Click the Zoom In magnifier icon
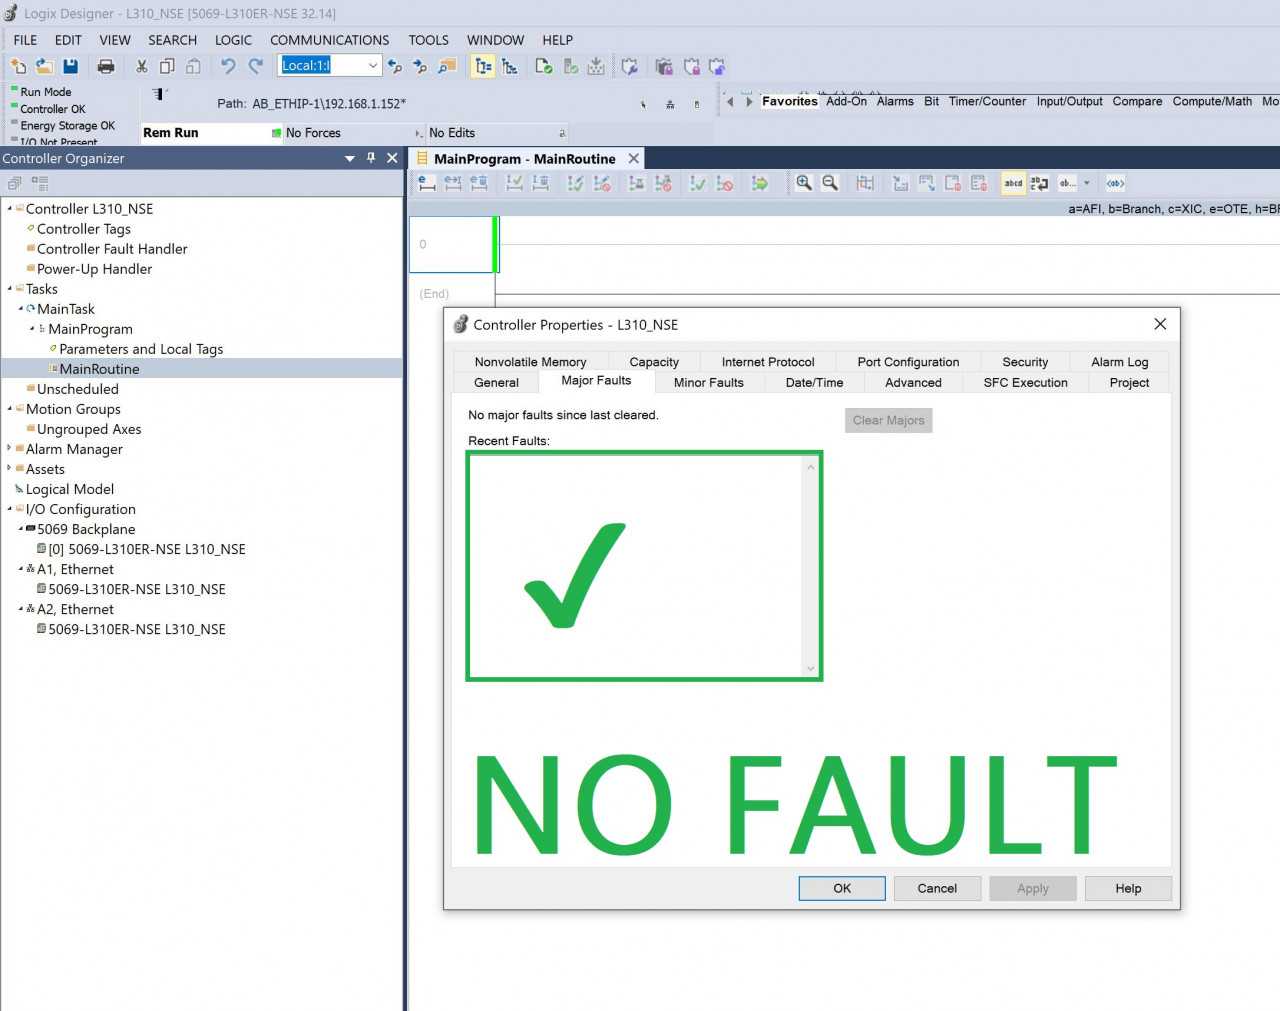The width and height of the screenshot is (1280, 1011). tap(803, 183)
